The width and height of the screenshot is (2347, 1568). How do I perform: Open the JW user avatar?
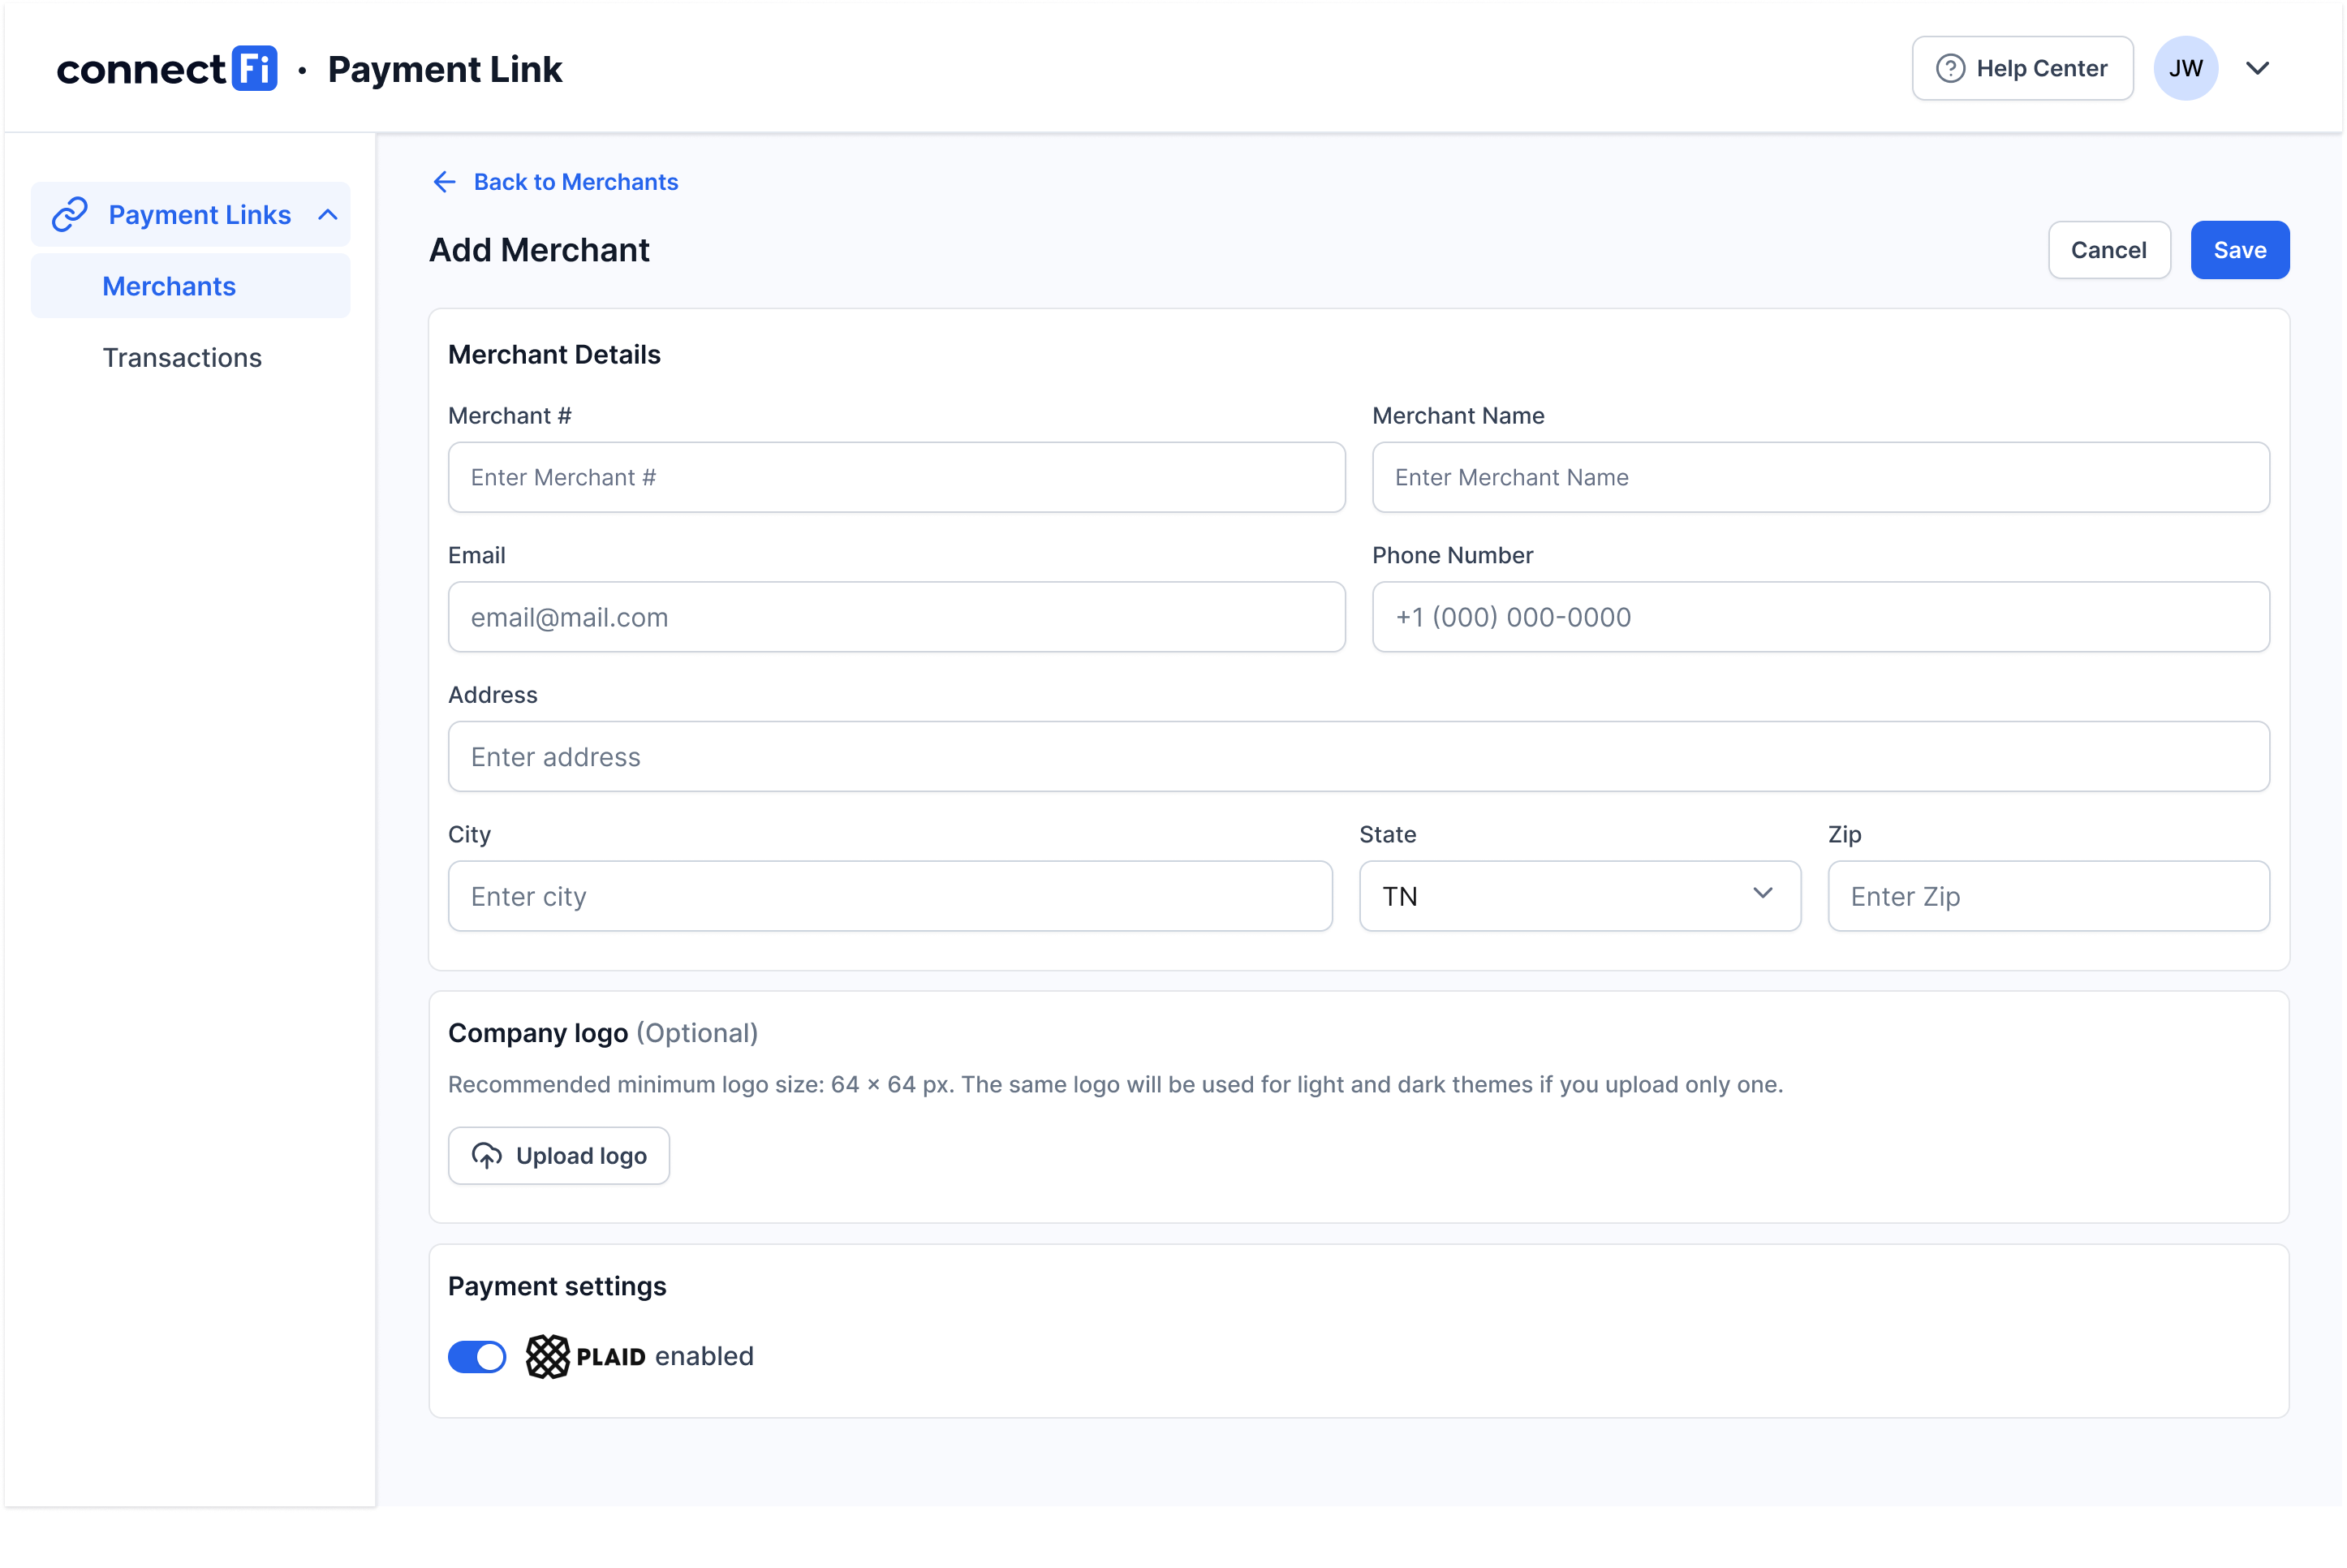click(x=2185, y=68)
